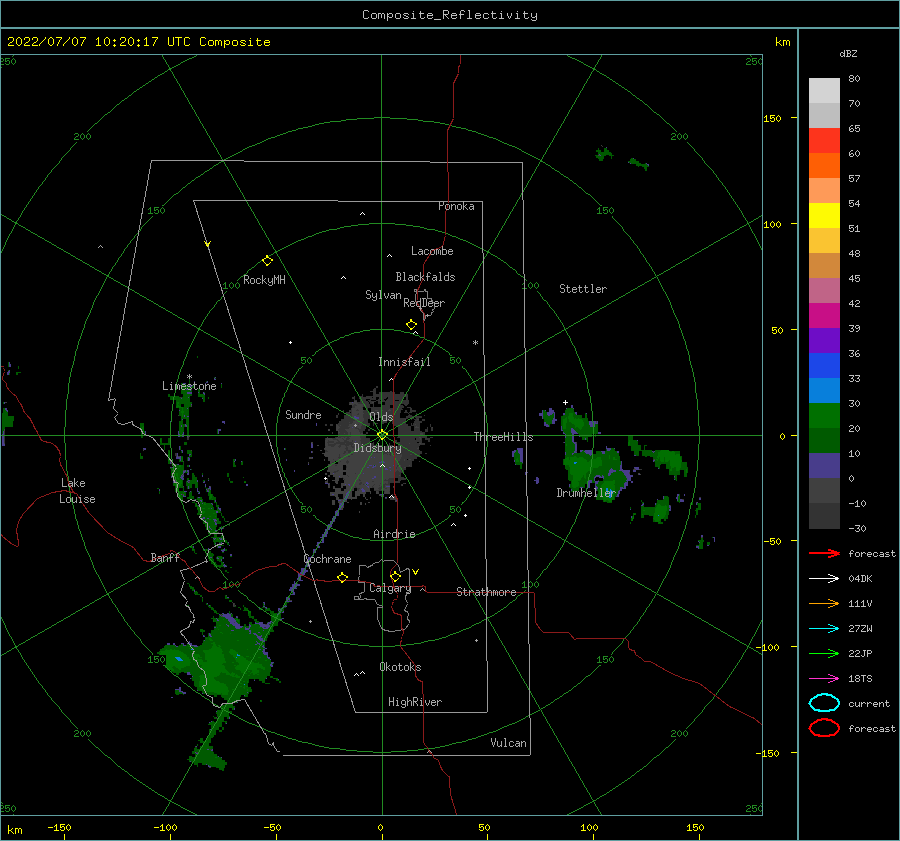Click the Ponoka city label
Image resolution: width=900 pixels, height=841 pixels.
(x=456, y=206)
